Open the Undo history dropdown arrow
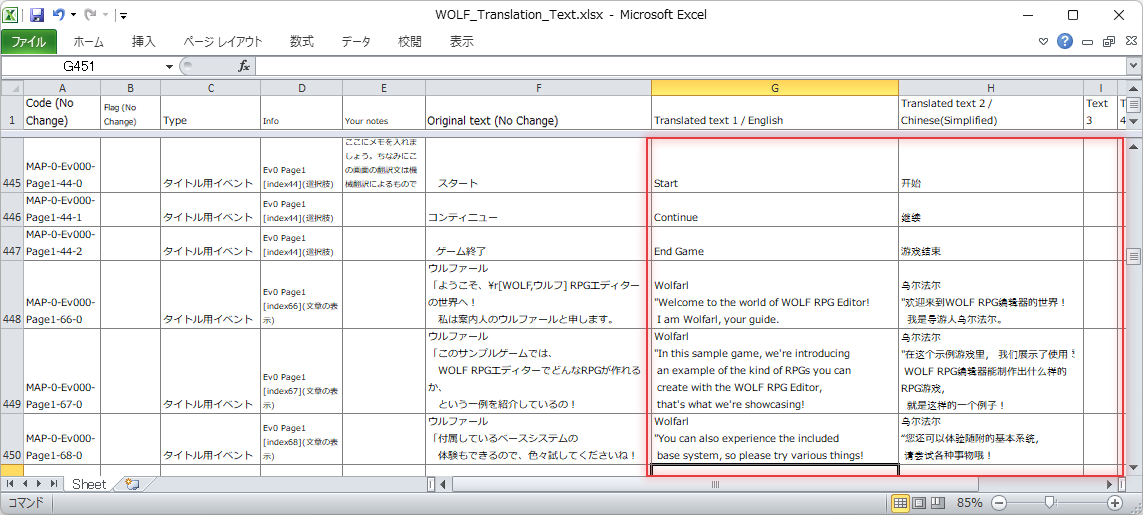Screen dimensions: 1143x515 click(73, 15)
